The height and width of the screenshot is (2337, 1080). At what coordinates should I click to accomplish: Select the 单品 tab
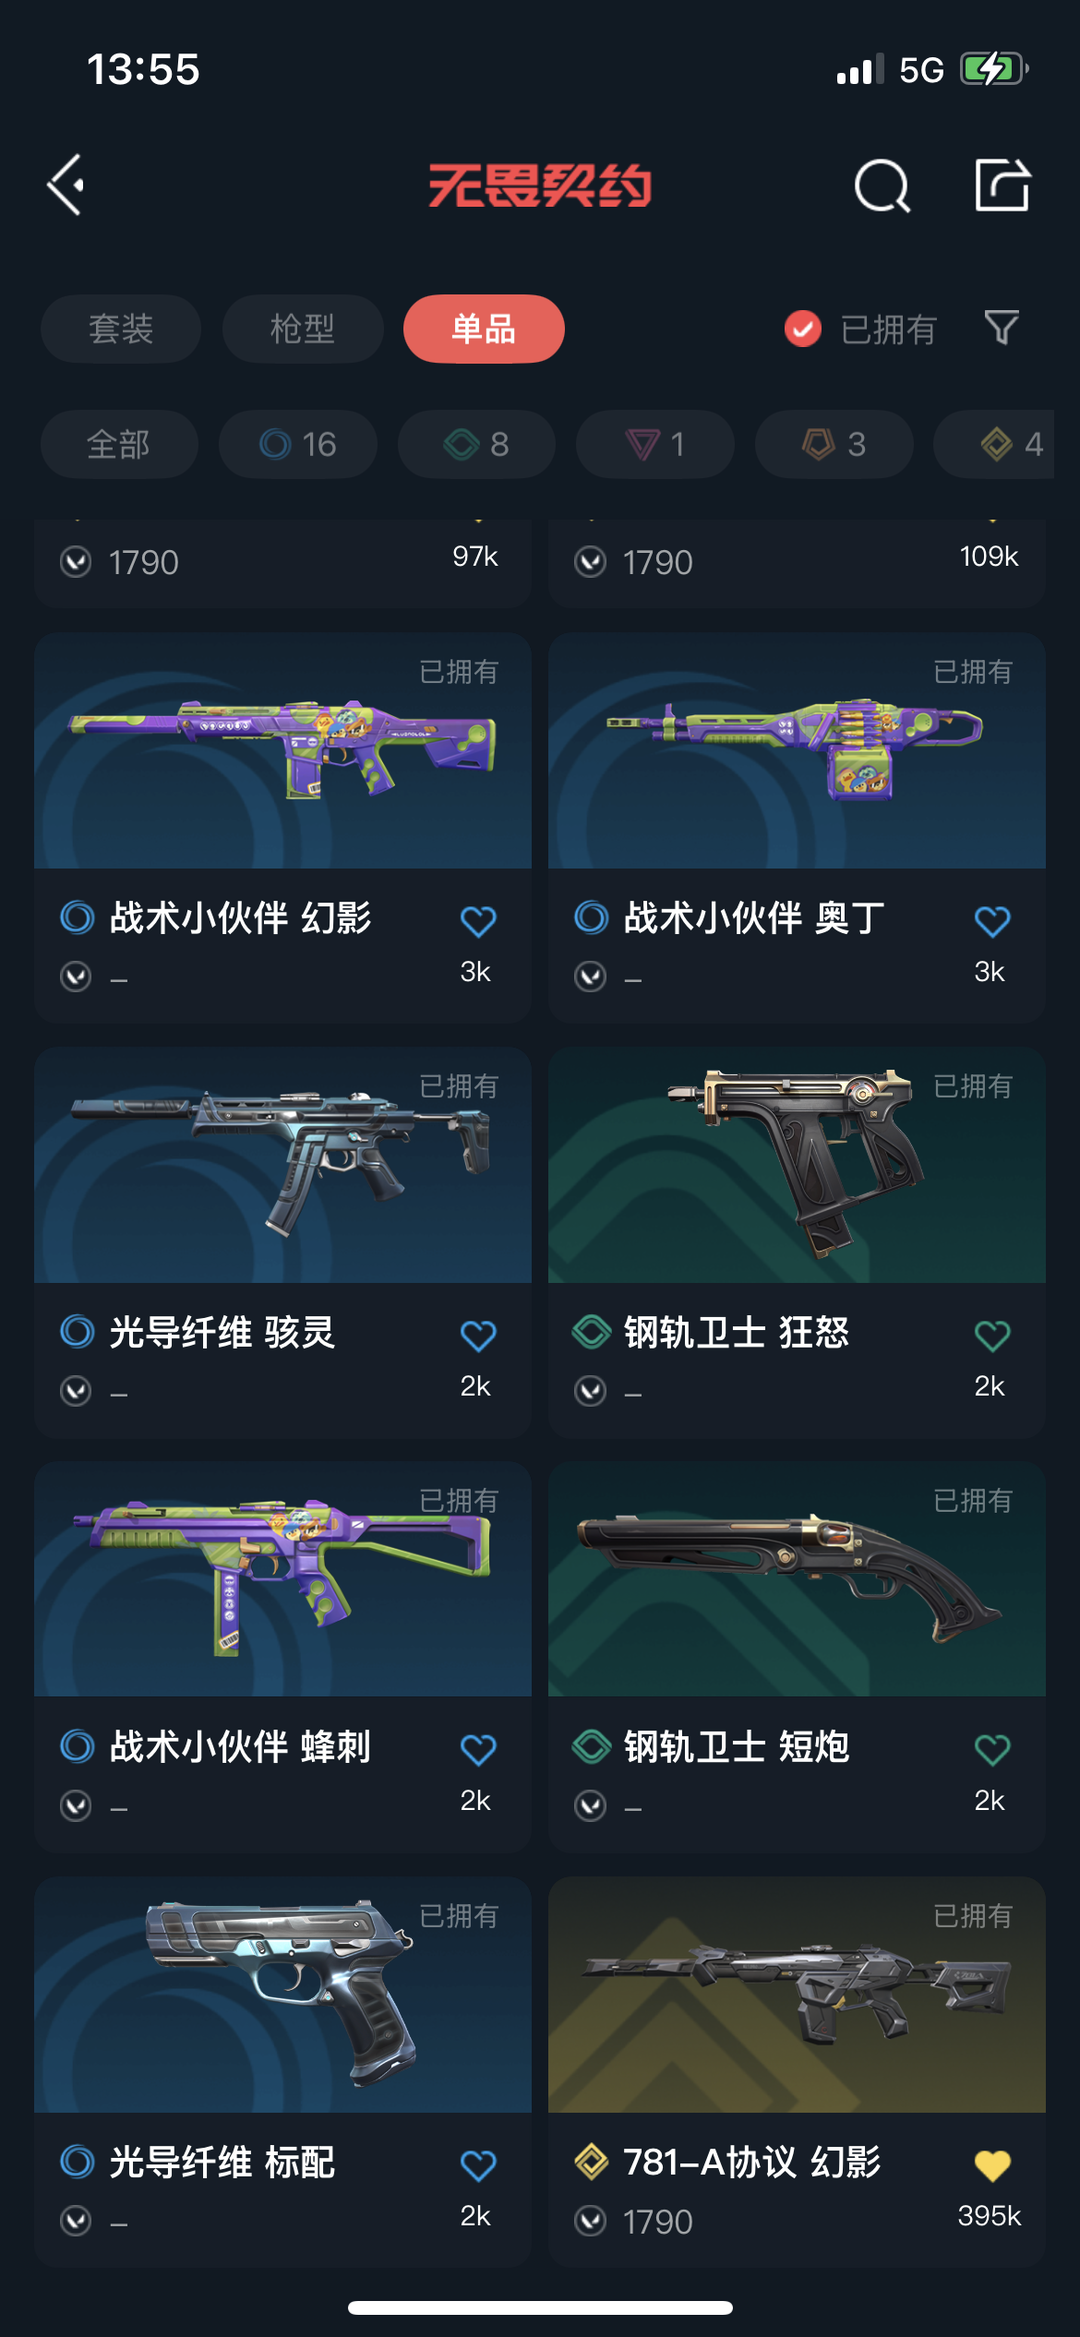(x=484, y=328)
